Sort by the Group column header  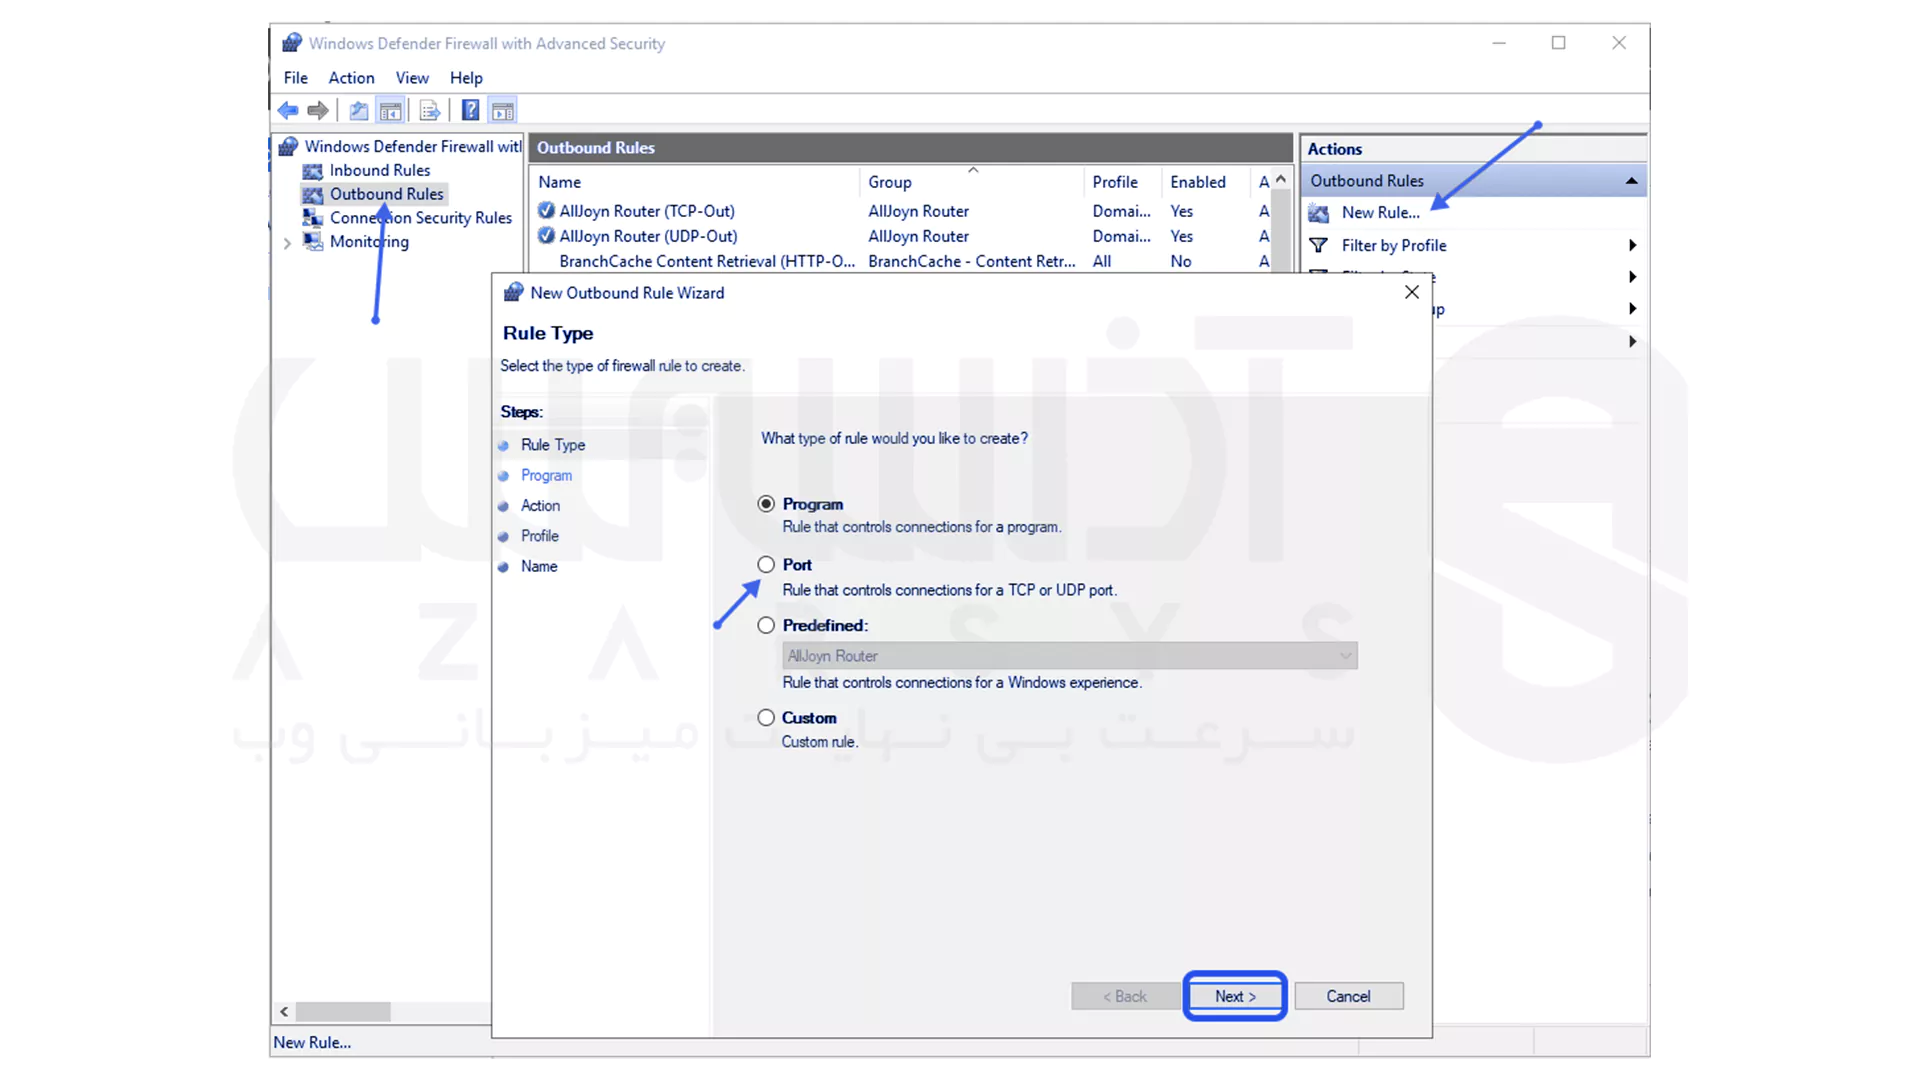click(x=972, y=182)
